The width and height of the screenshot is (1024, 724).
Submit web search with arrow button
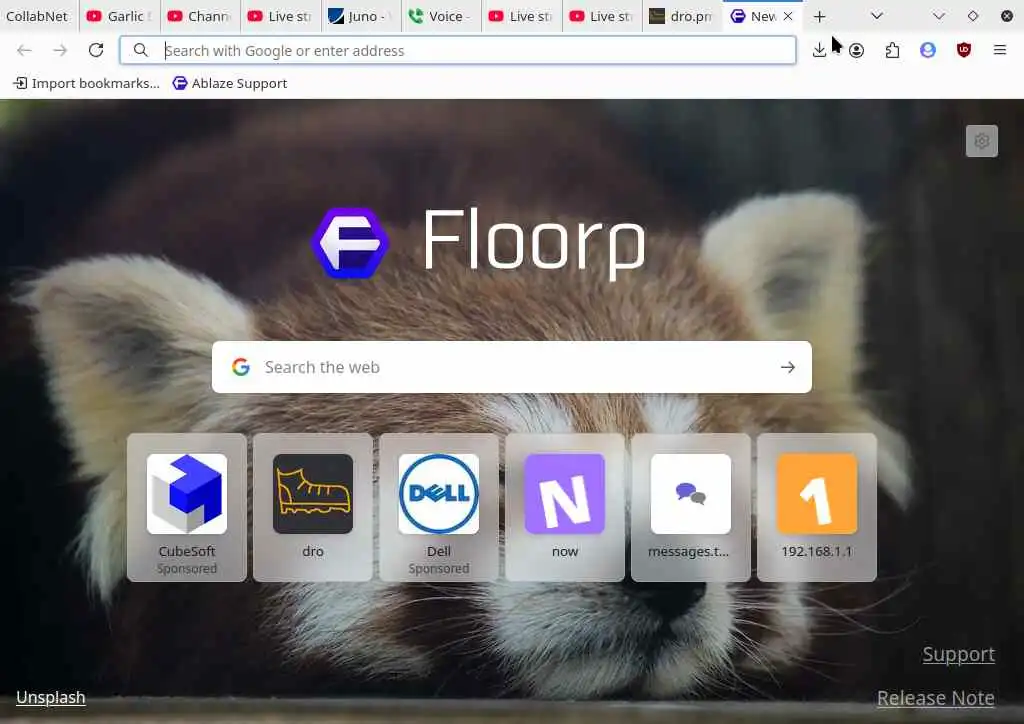(x=788, y=367)
